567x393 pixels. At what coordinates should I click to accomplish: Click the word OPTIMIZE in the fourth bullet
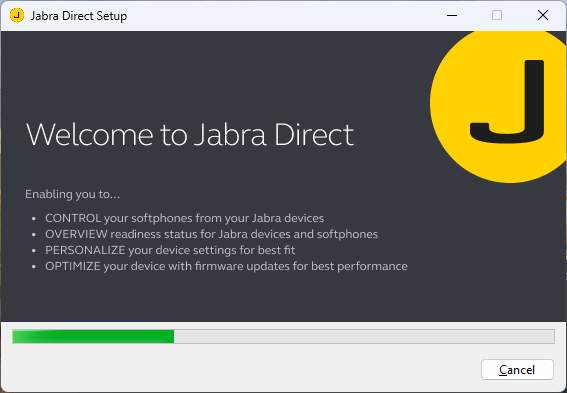tap(73, 266)
